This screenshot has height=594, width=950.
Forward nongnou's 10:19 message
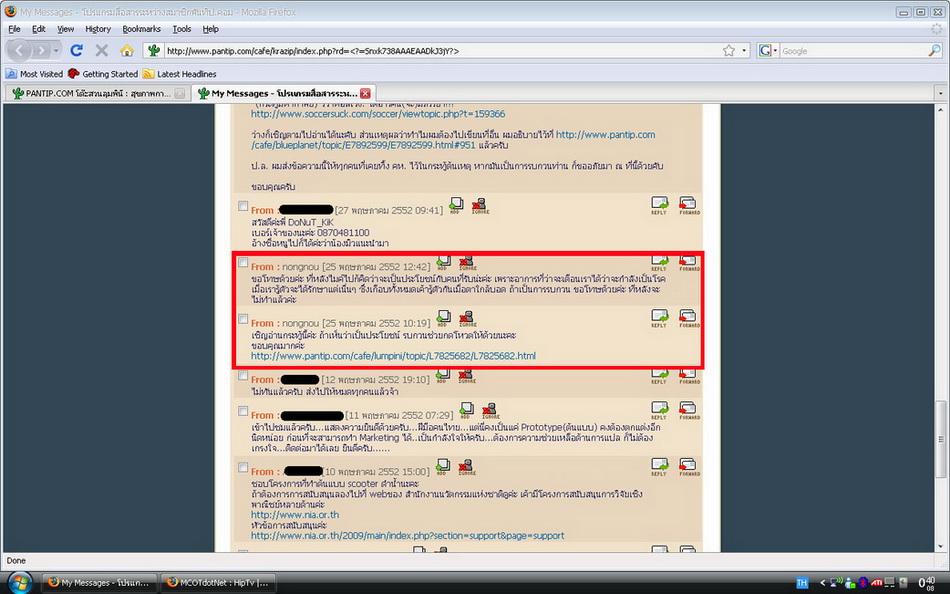coord(689,318)
